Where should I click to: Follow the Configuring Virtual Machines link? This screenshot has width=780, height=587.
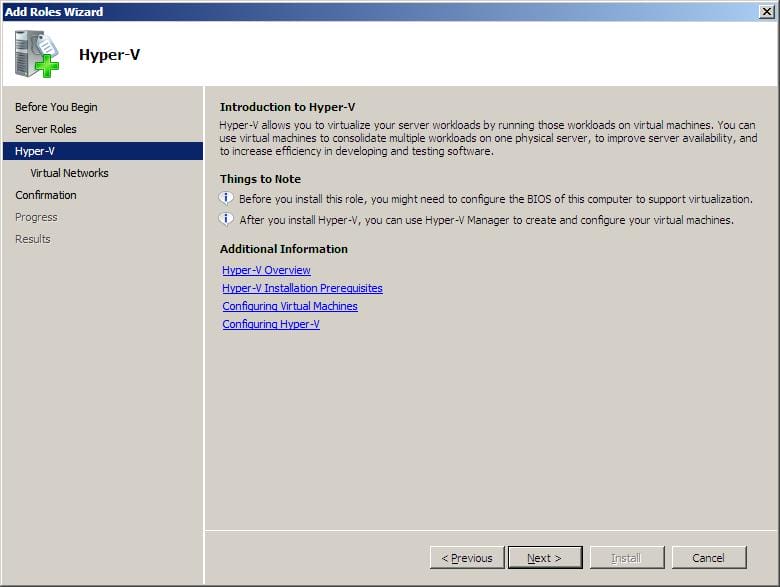[290, 306]
